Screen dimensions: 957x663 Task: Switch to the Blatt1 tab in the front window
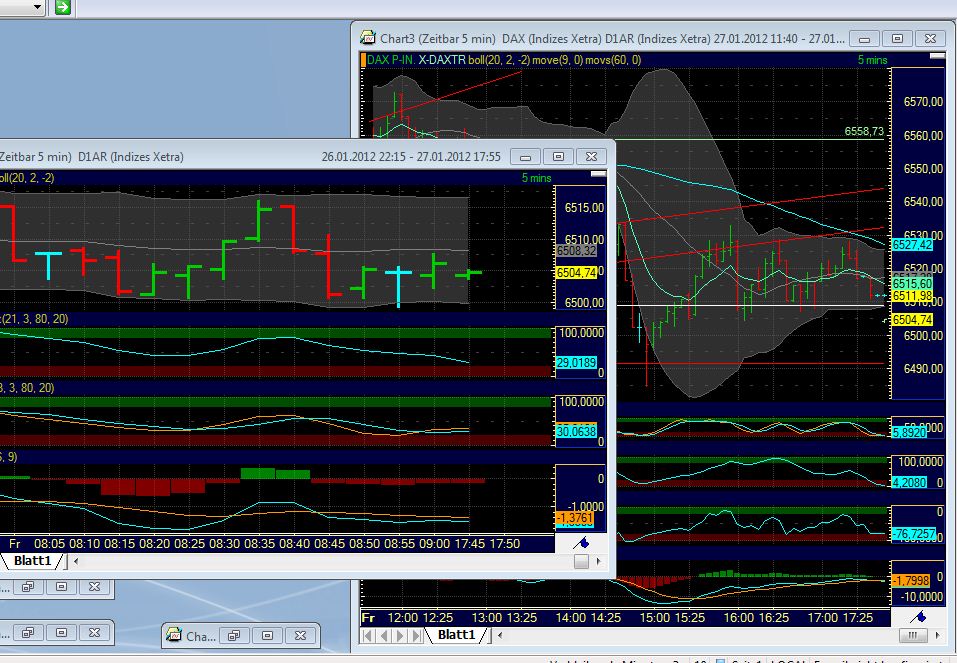(x=35, y=561)
